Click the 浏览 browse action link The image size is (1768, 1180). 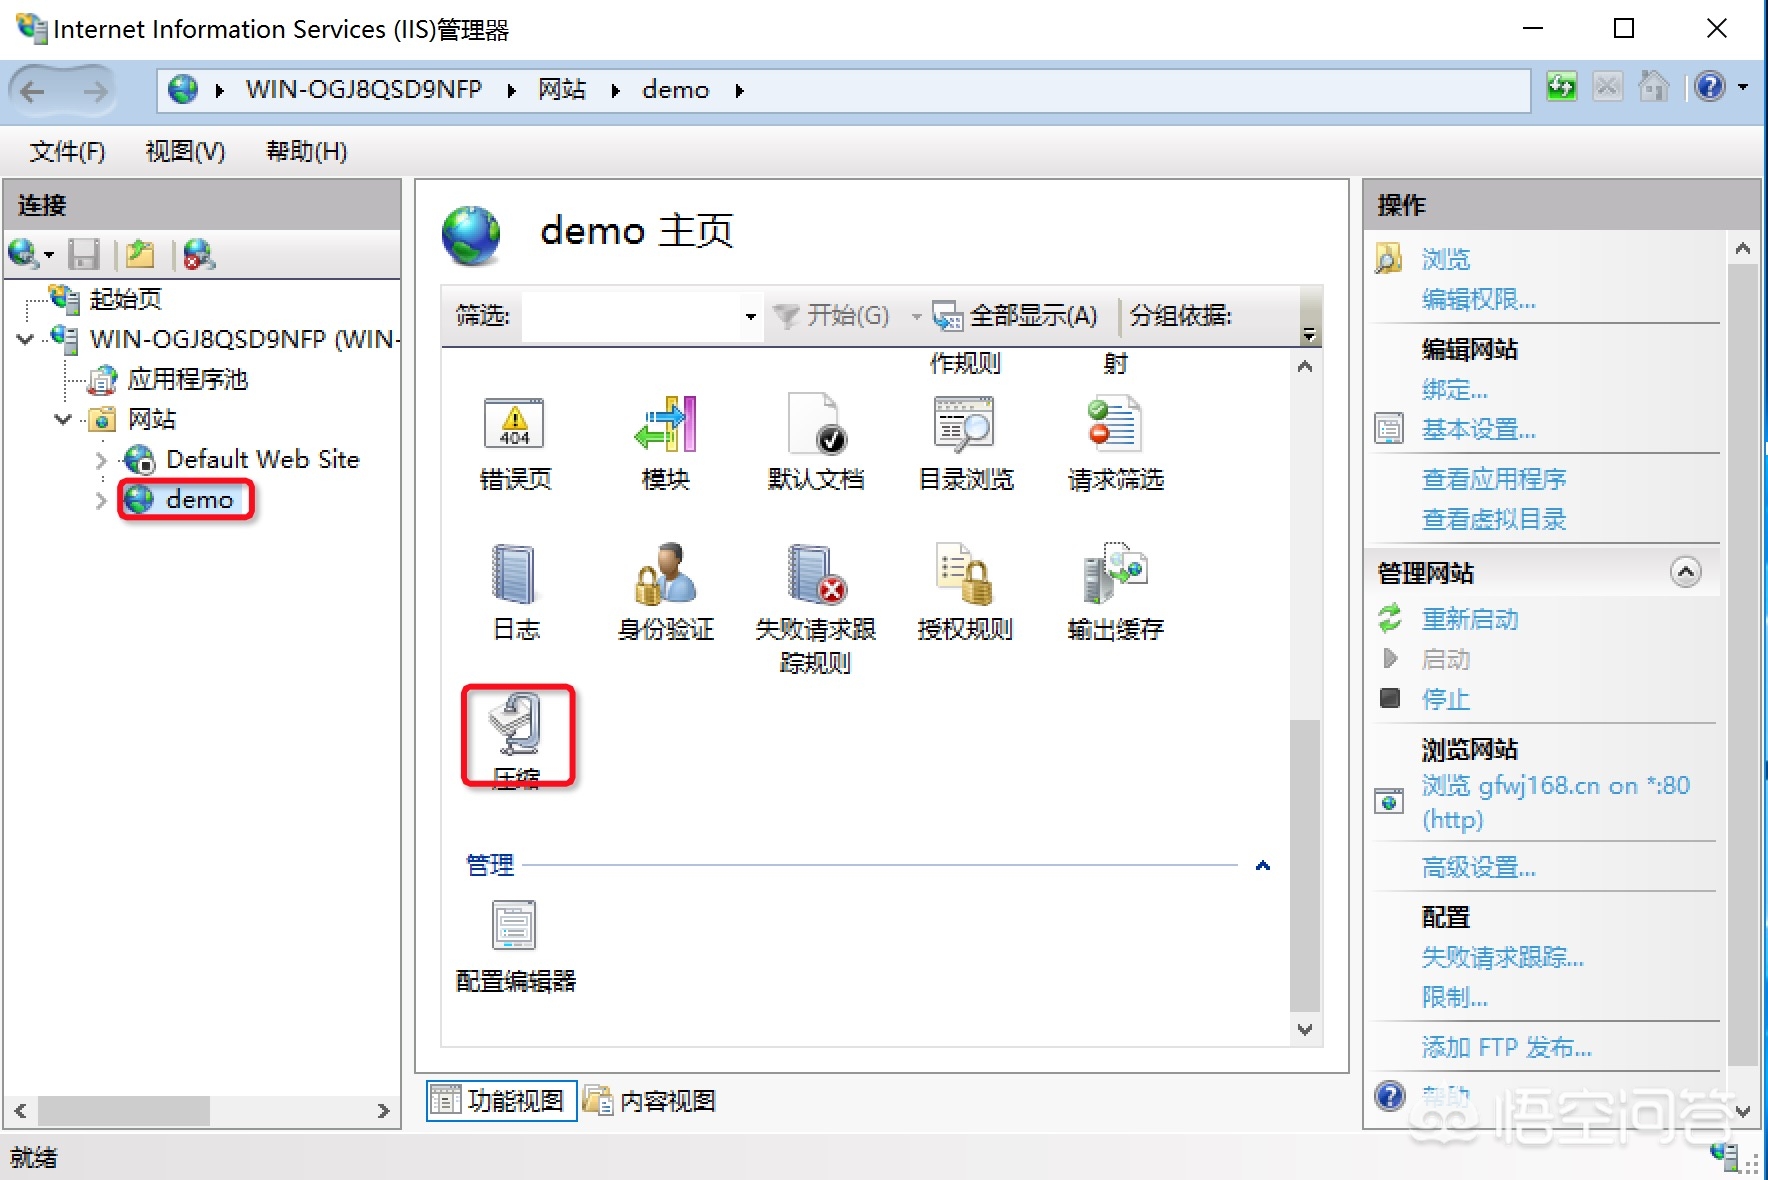(x=1446, y=260)
